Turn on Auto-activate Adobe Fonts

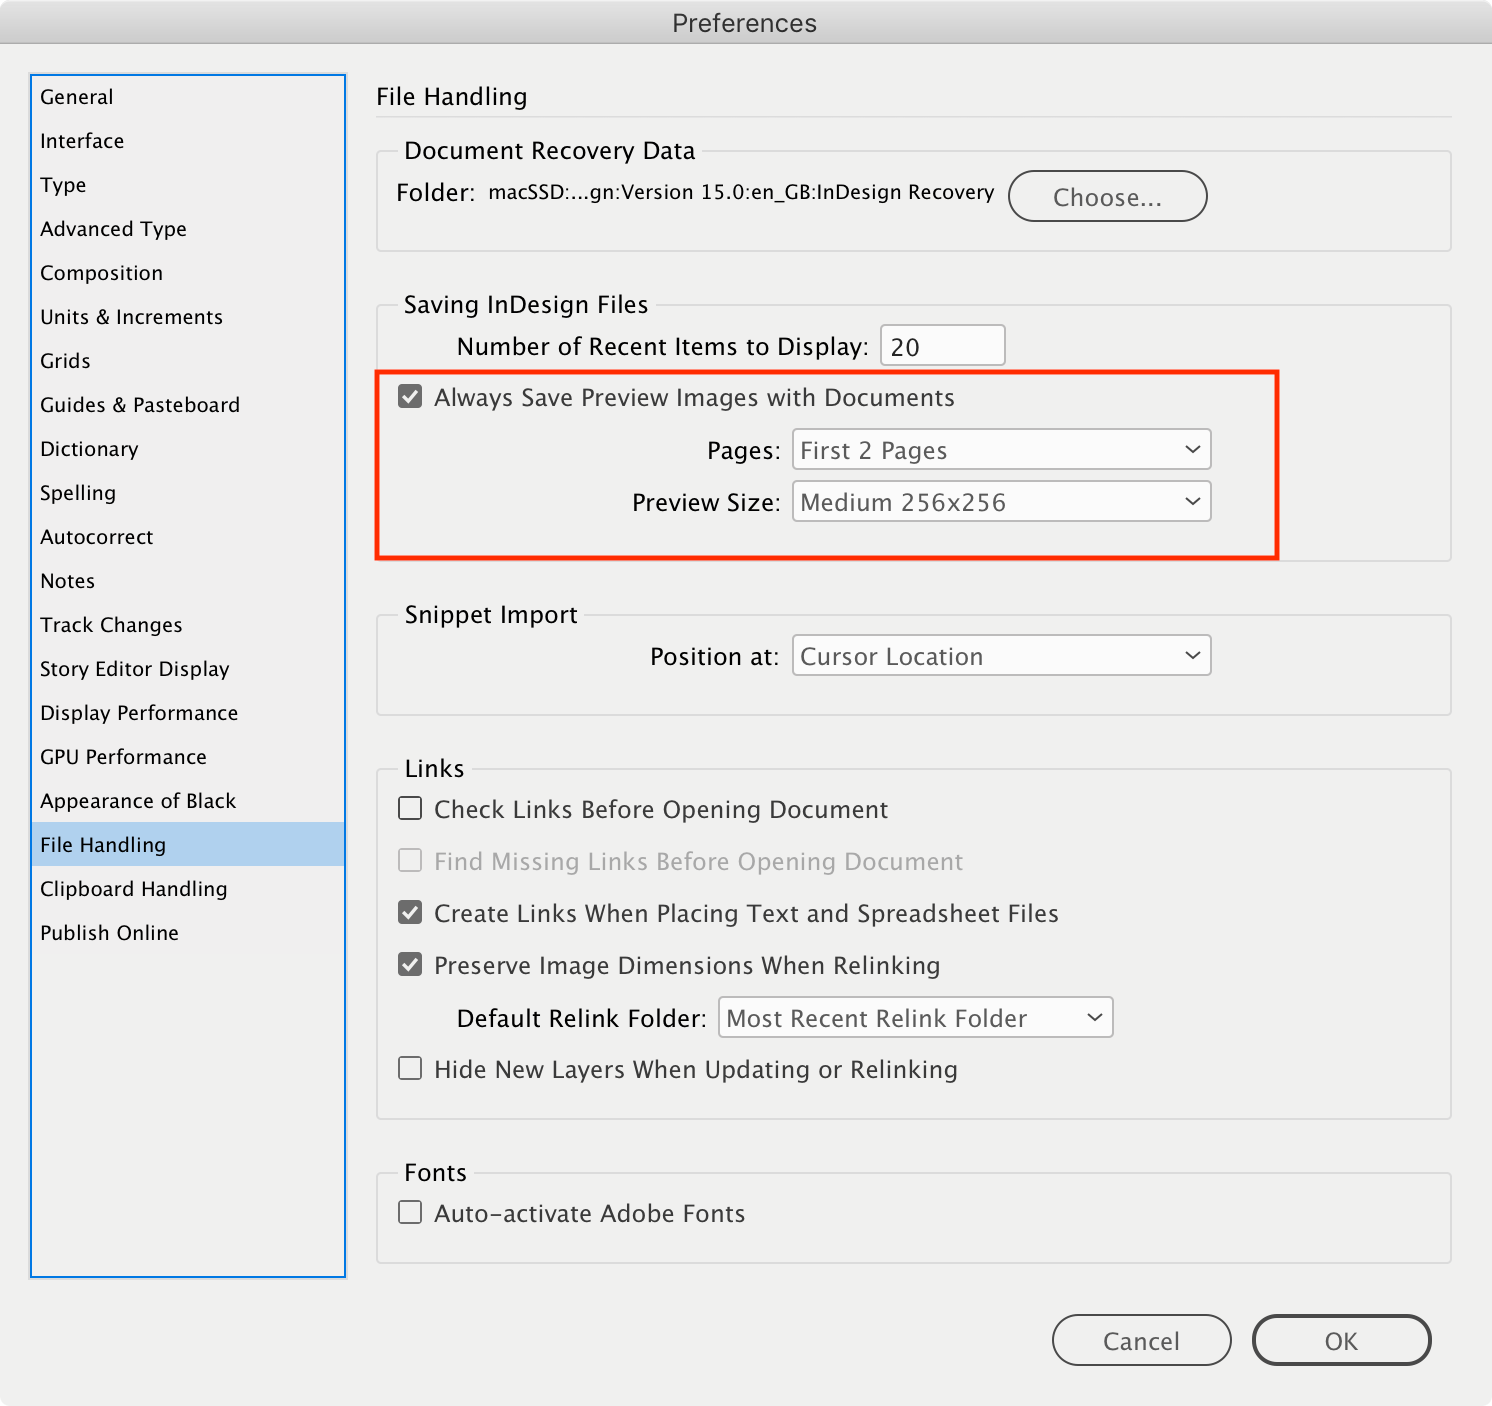click(x=410, y=1213)
